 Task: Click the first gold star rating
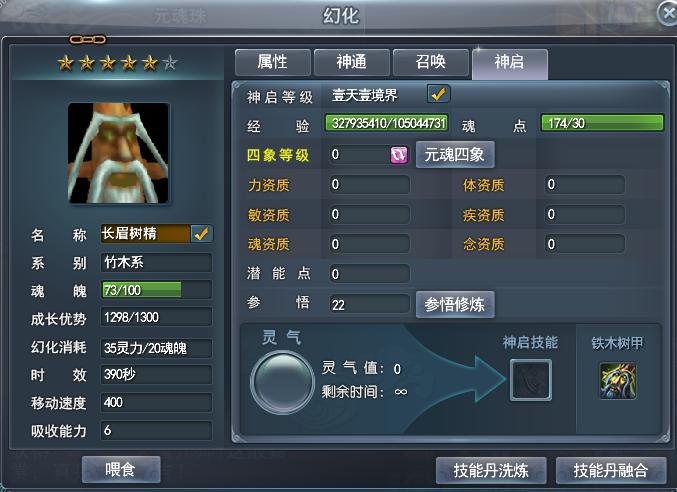coord(66,63)
